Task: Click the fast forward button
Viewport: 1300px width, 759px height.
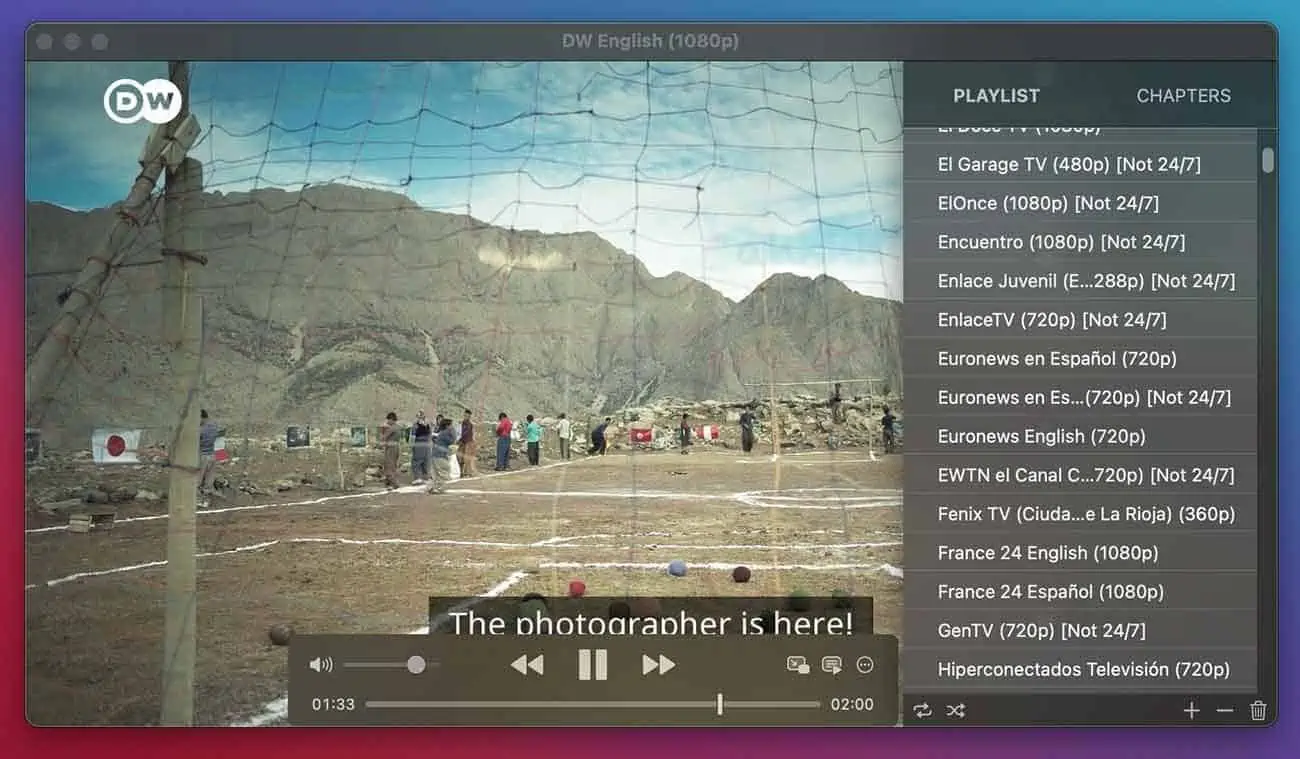Action: (x=658, y=665)
